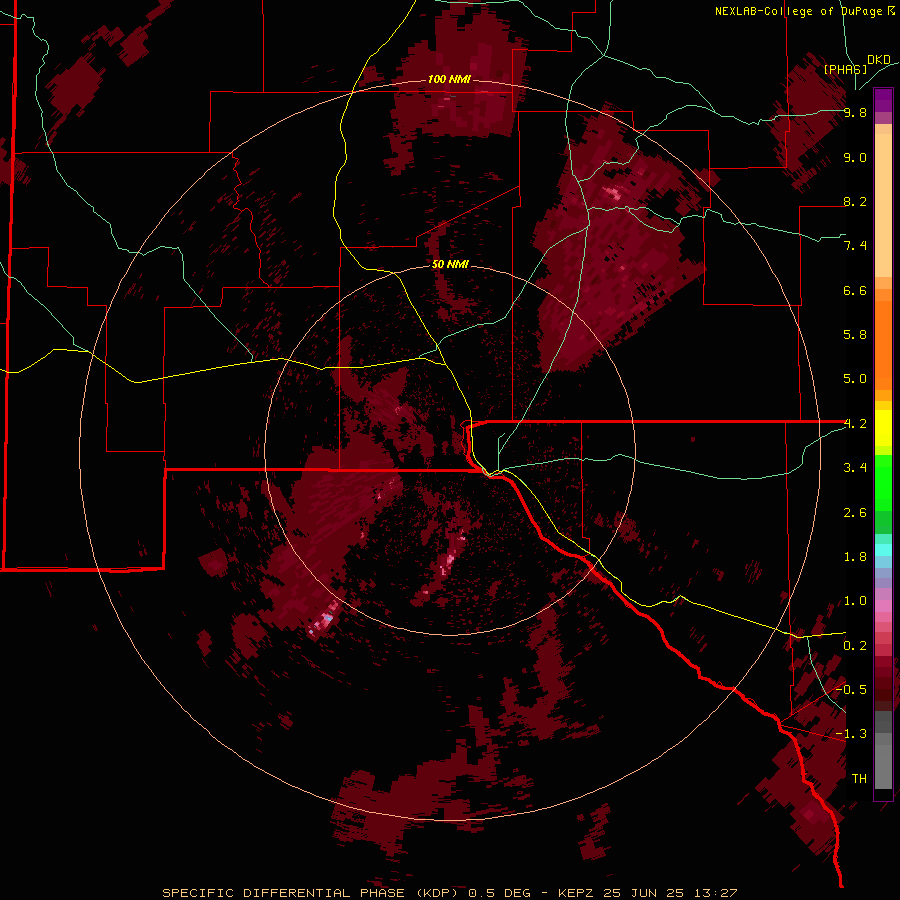Click the '25 JUN 25 13:27' timestamp
This screenshot has width=900, height=900.
click(x=670, y=893)
